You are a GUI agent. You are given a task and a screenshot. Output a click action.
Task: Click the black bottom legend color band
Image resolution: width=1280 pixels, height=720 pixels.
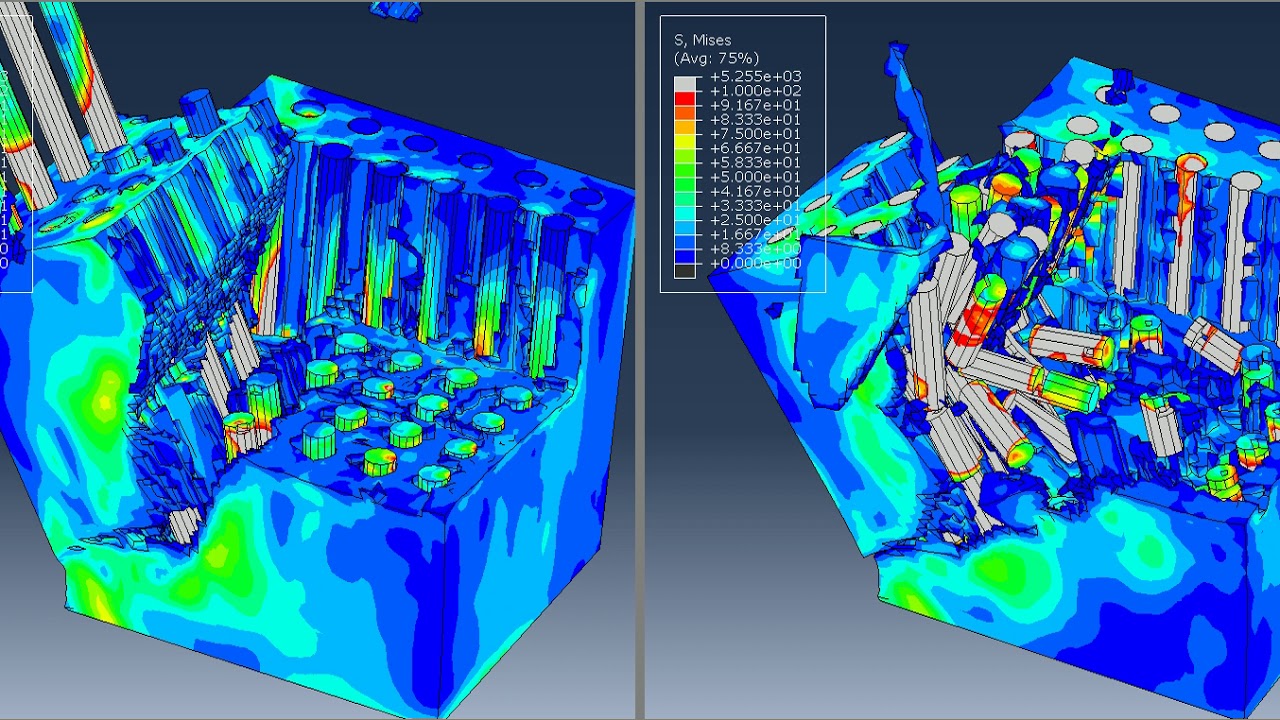coord(684,270)
